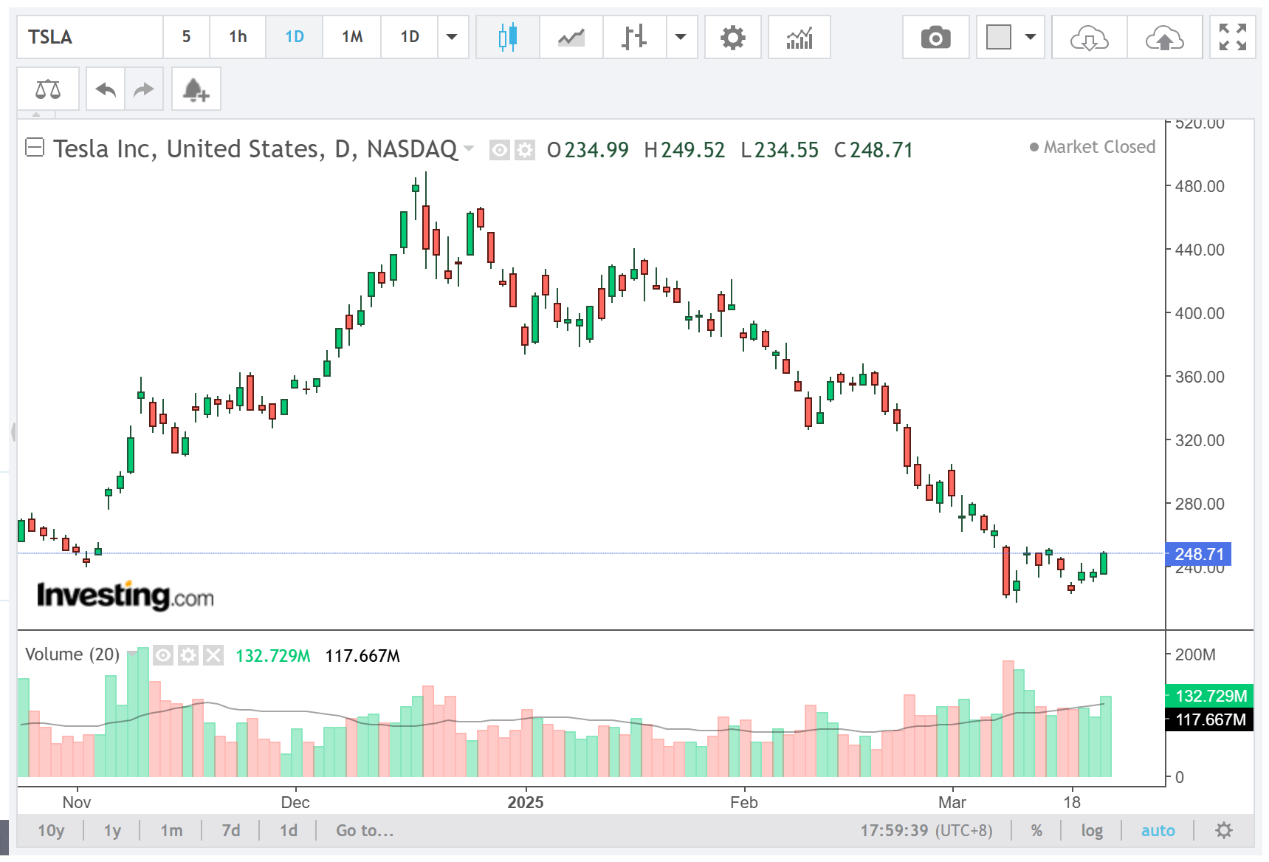Load chart layout via cloud download icon
This screenshot has width=1269, height=862.
coord(1089,38)
